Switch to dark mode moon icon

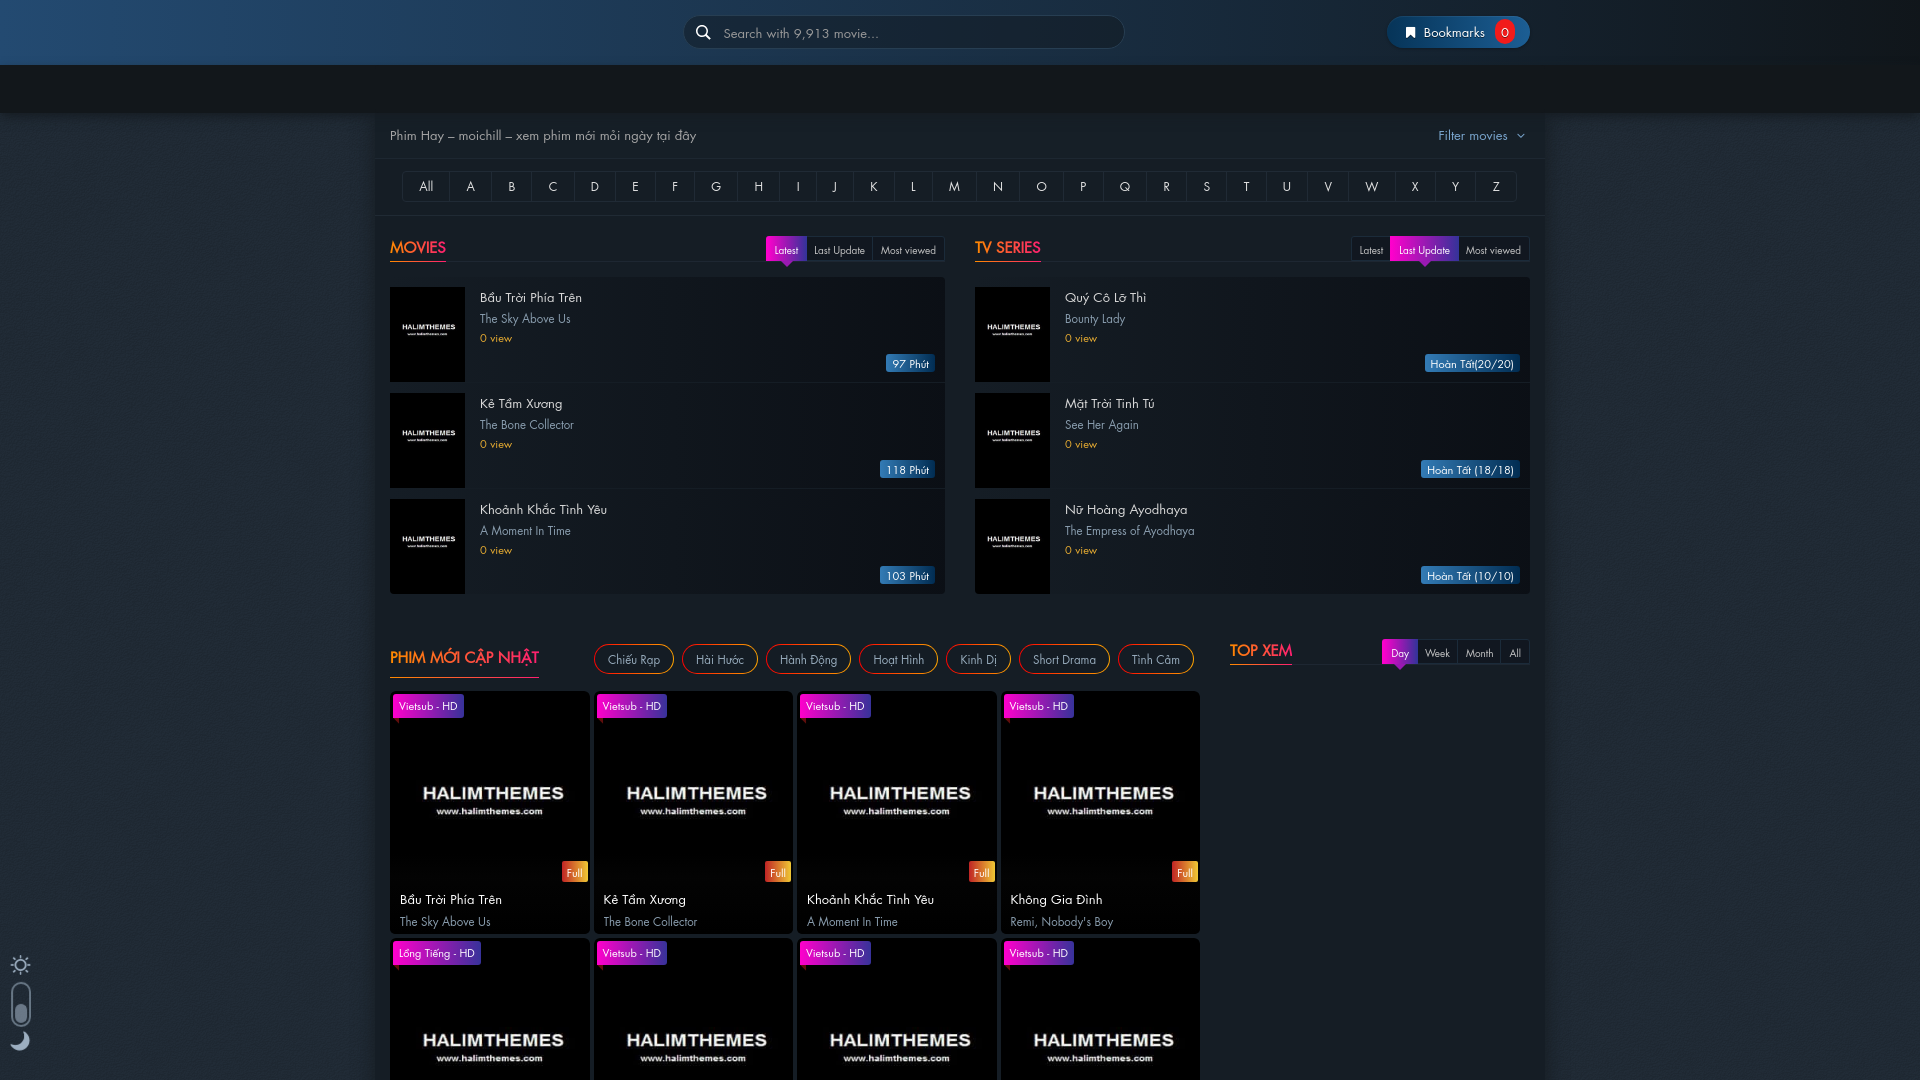click(20, 1041)
